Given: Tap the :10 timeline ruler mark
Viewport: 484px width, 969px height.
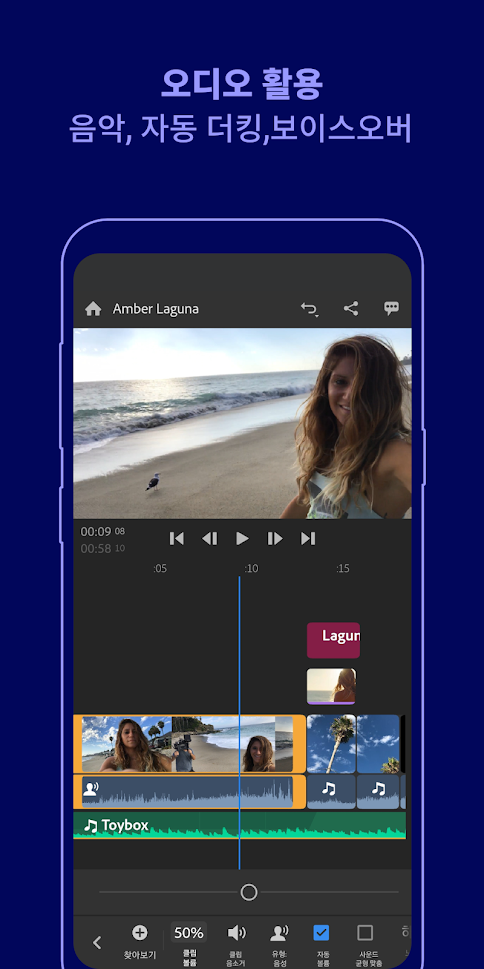Looking at the screenshot, I should click(x=251, y=569).
